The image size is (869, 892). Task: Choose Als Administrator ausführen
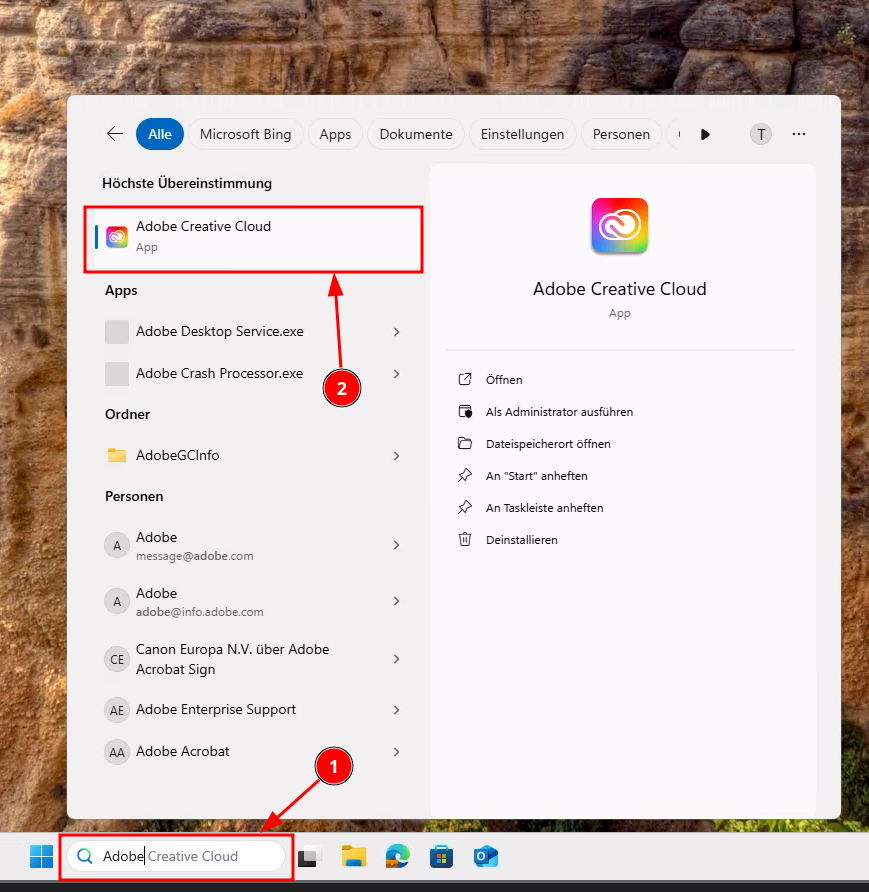(559, 412)
